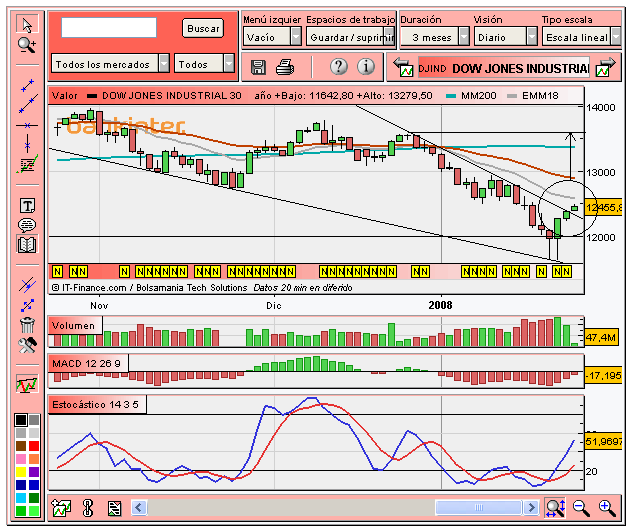Pick the red color swatch
The width and height of the screenshot is (630, 529).
point(34,445)
